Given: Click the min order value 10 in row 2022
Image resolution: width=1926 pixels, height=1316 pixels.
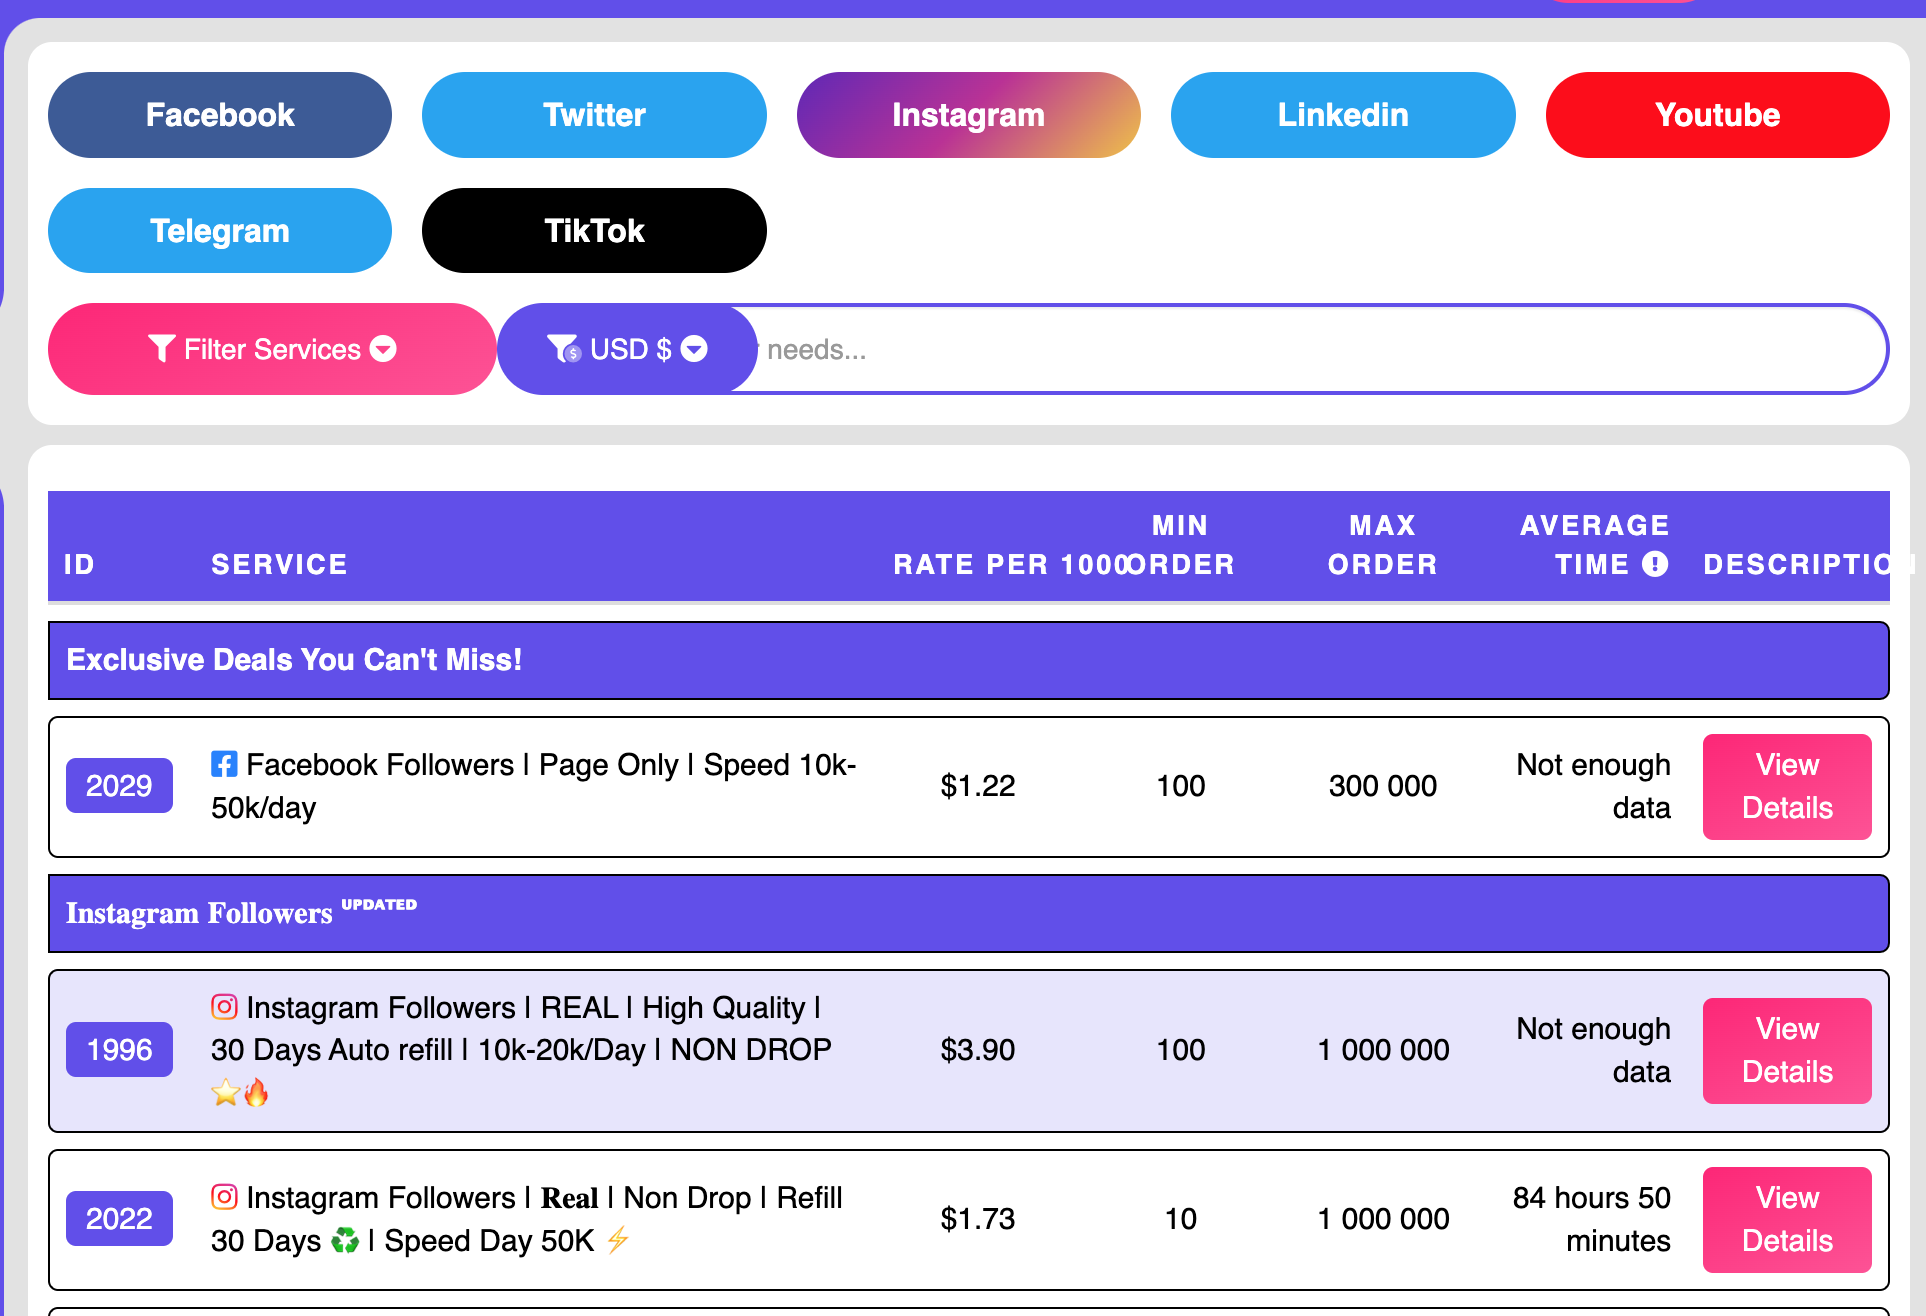Looking at the screenshot, I should coord(1180,1219).
